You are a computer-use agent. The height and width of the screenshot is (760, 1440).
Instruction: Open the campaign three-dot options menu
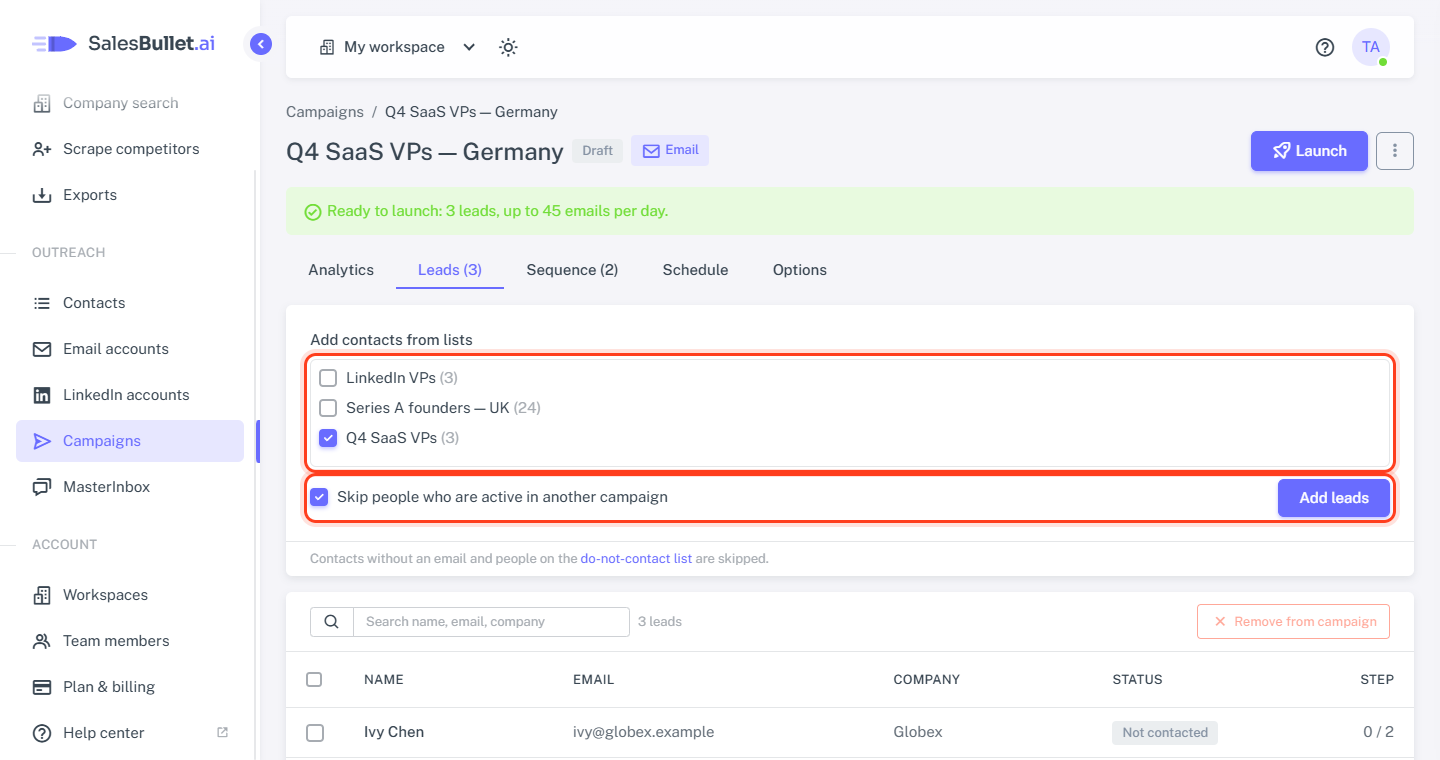pos(1395,151)
